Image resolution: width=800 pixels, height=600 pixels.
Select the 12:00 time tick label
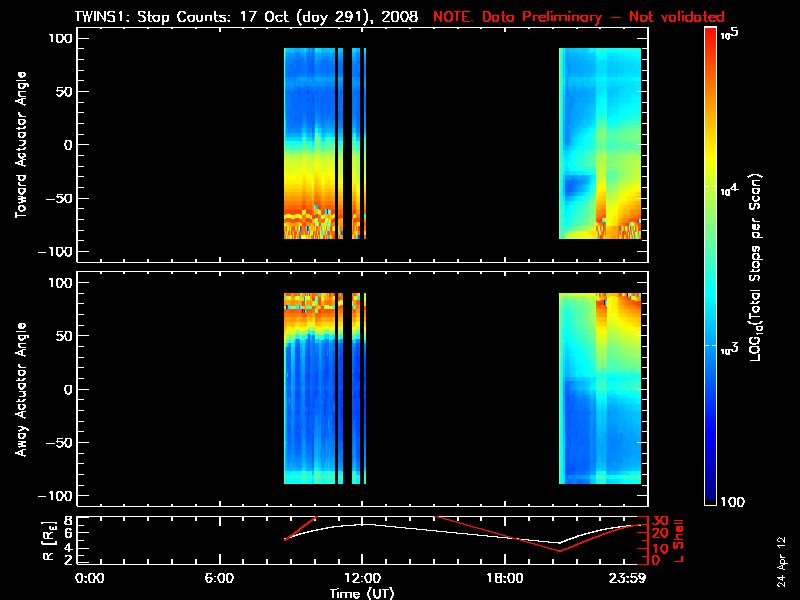tap(362, 578)
